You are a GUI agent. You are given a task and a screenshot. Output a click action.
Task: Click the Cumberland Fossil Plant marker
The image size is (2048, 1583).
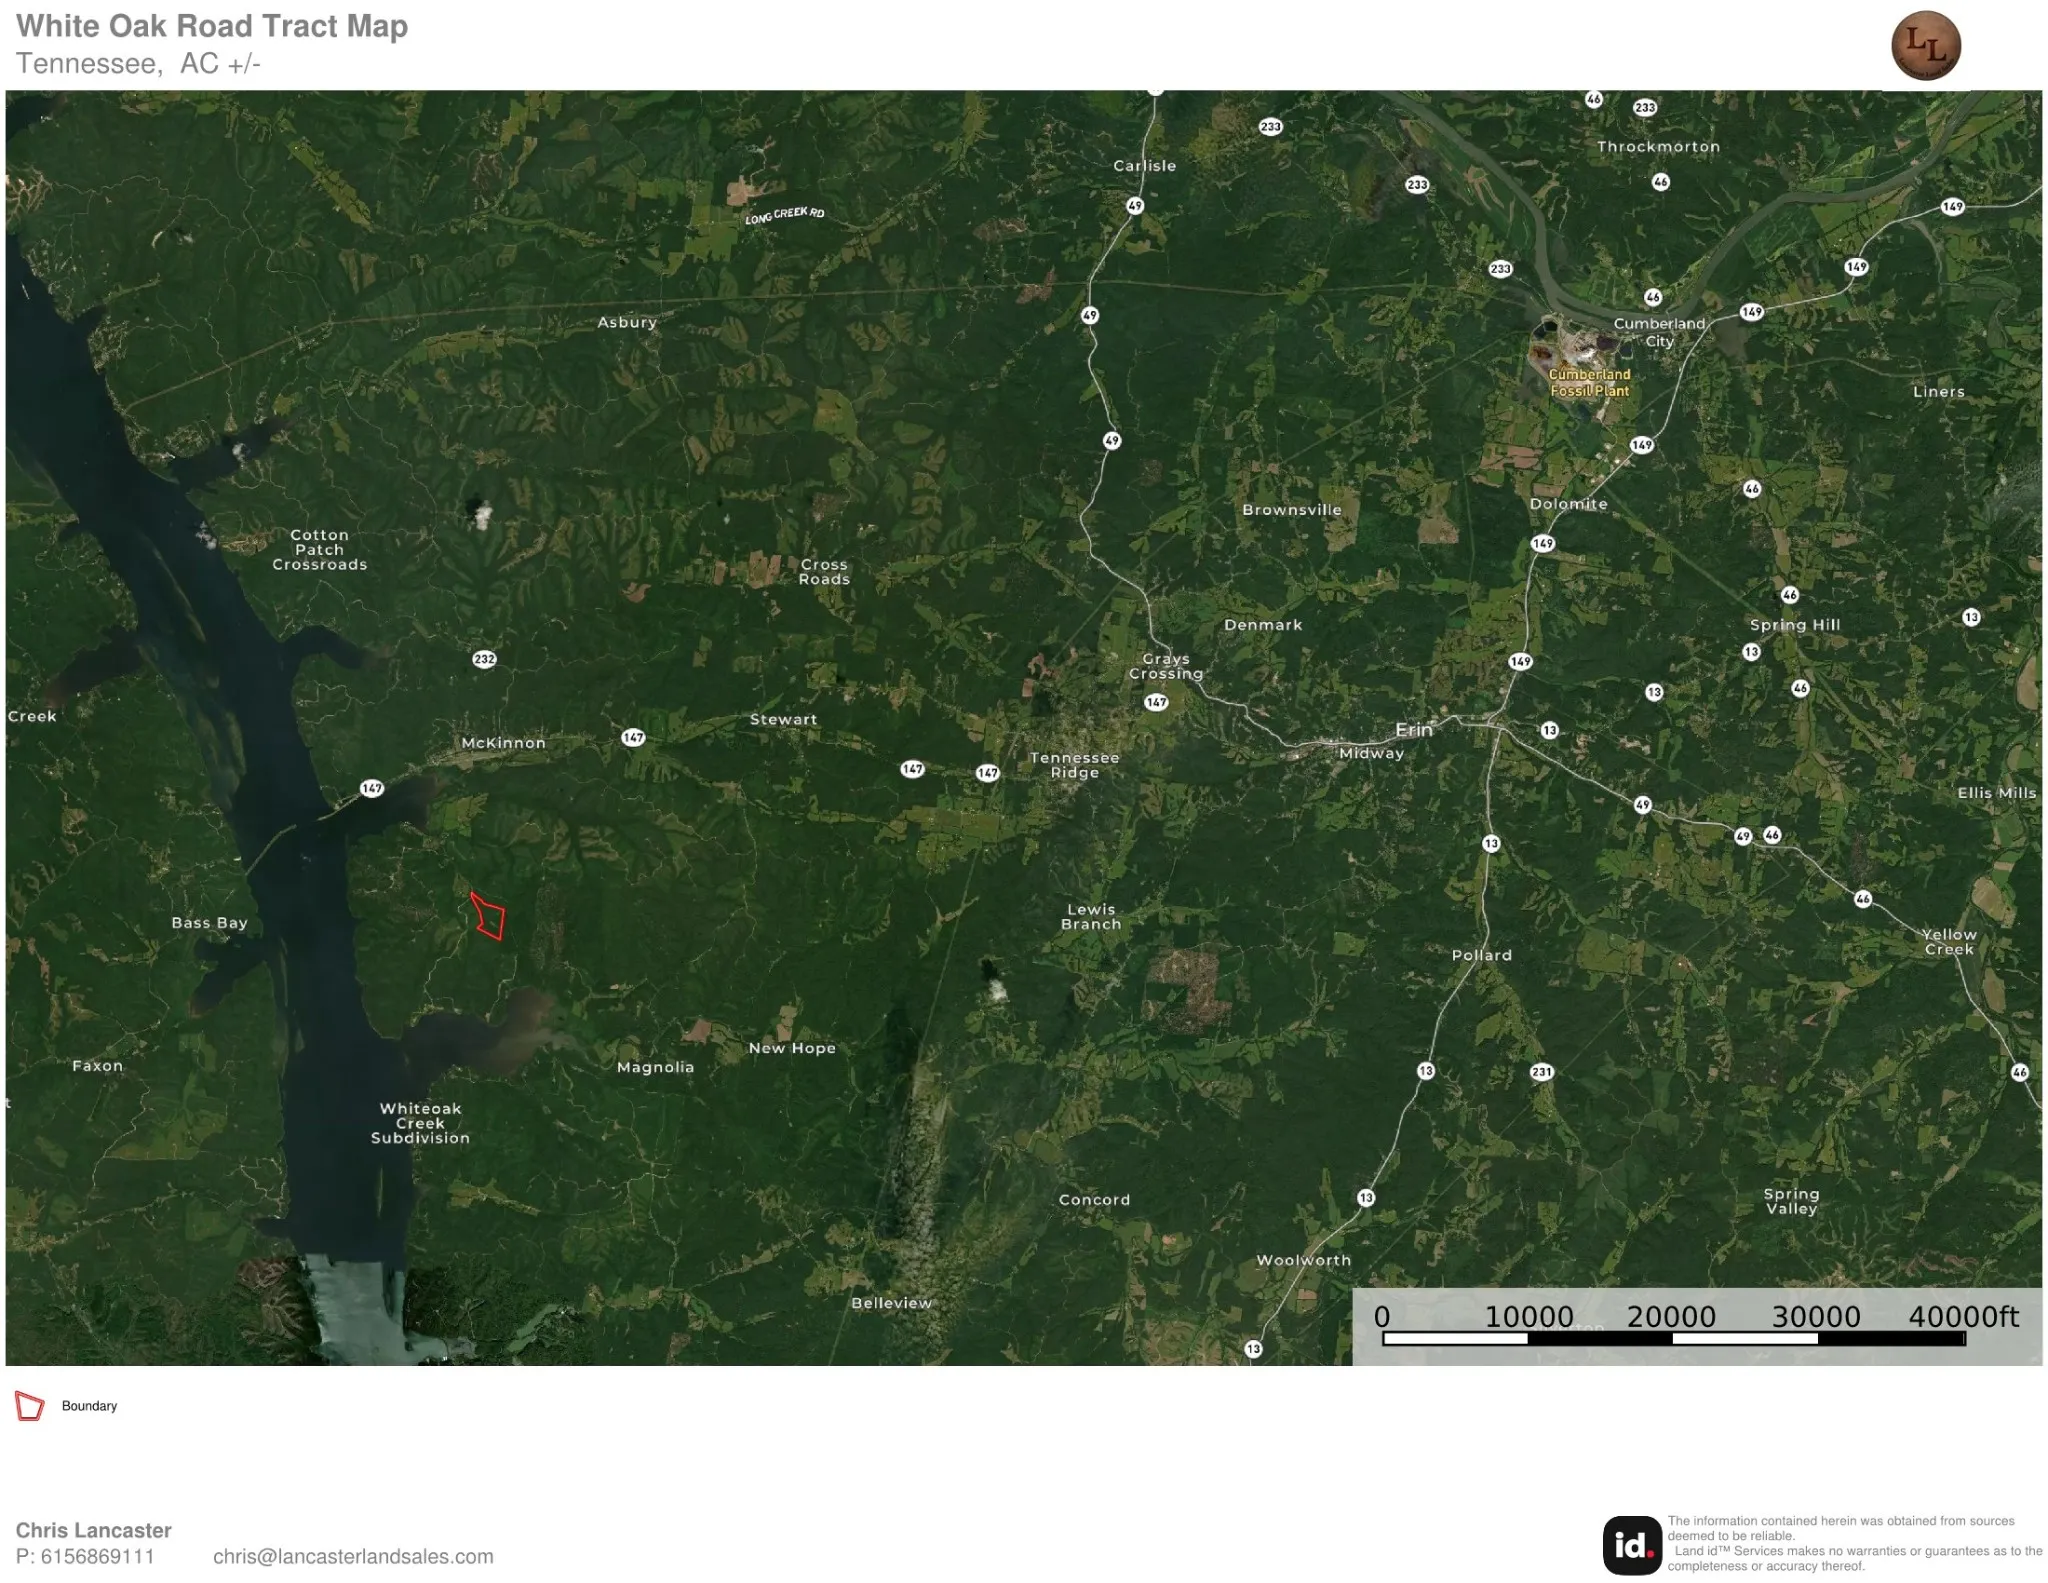pyautogui.click(x=1589, y=382)
